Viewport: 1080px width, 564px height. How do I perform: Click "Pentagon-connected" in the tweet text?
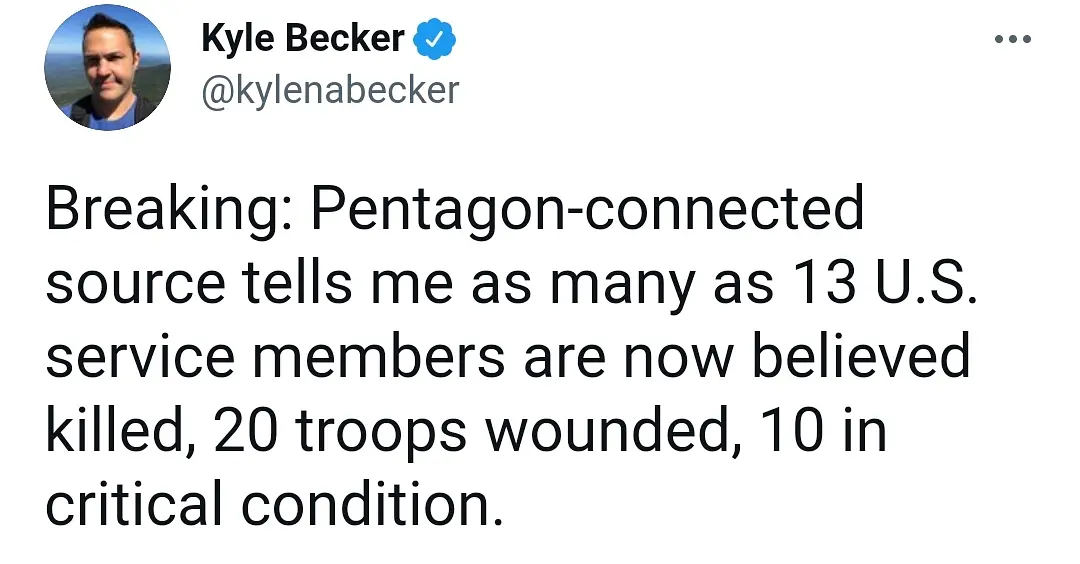pos(588,211)
